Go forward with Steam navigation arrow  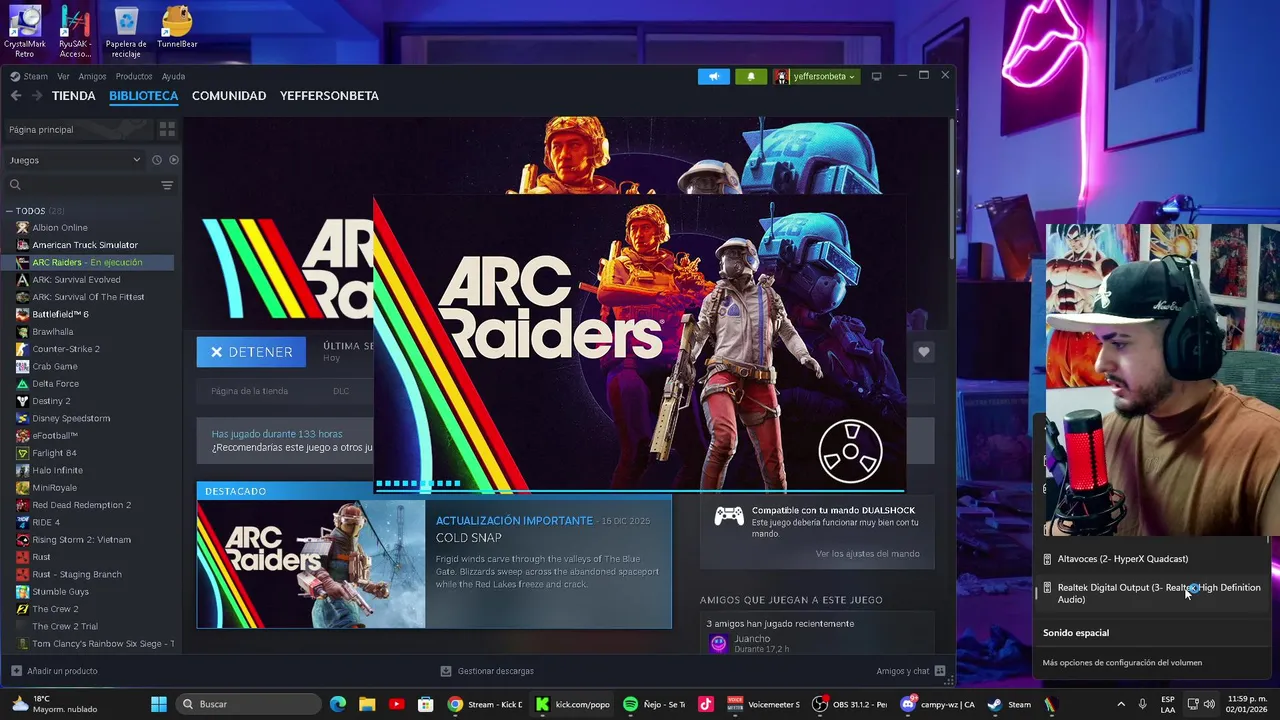[x=37, y=96]
